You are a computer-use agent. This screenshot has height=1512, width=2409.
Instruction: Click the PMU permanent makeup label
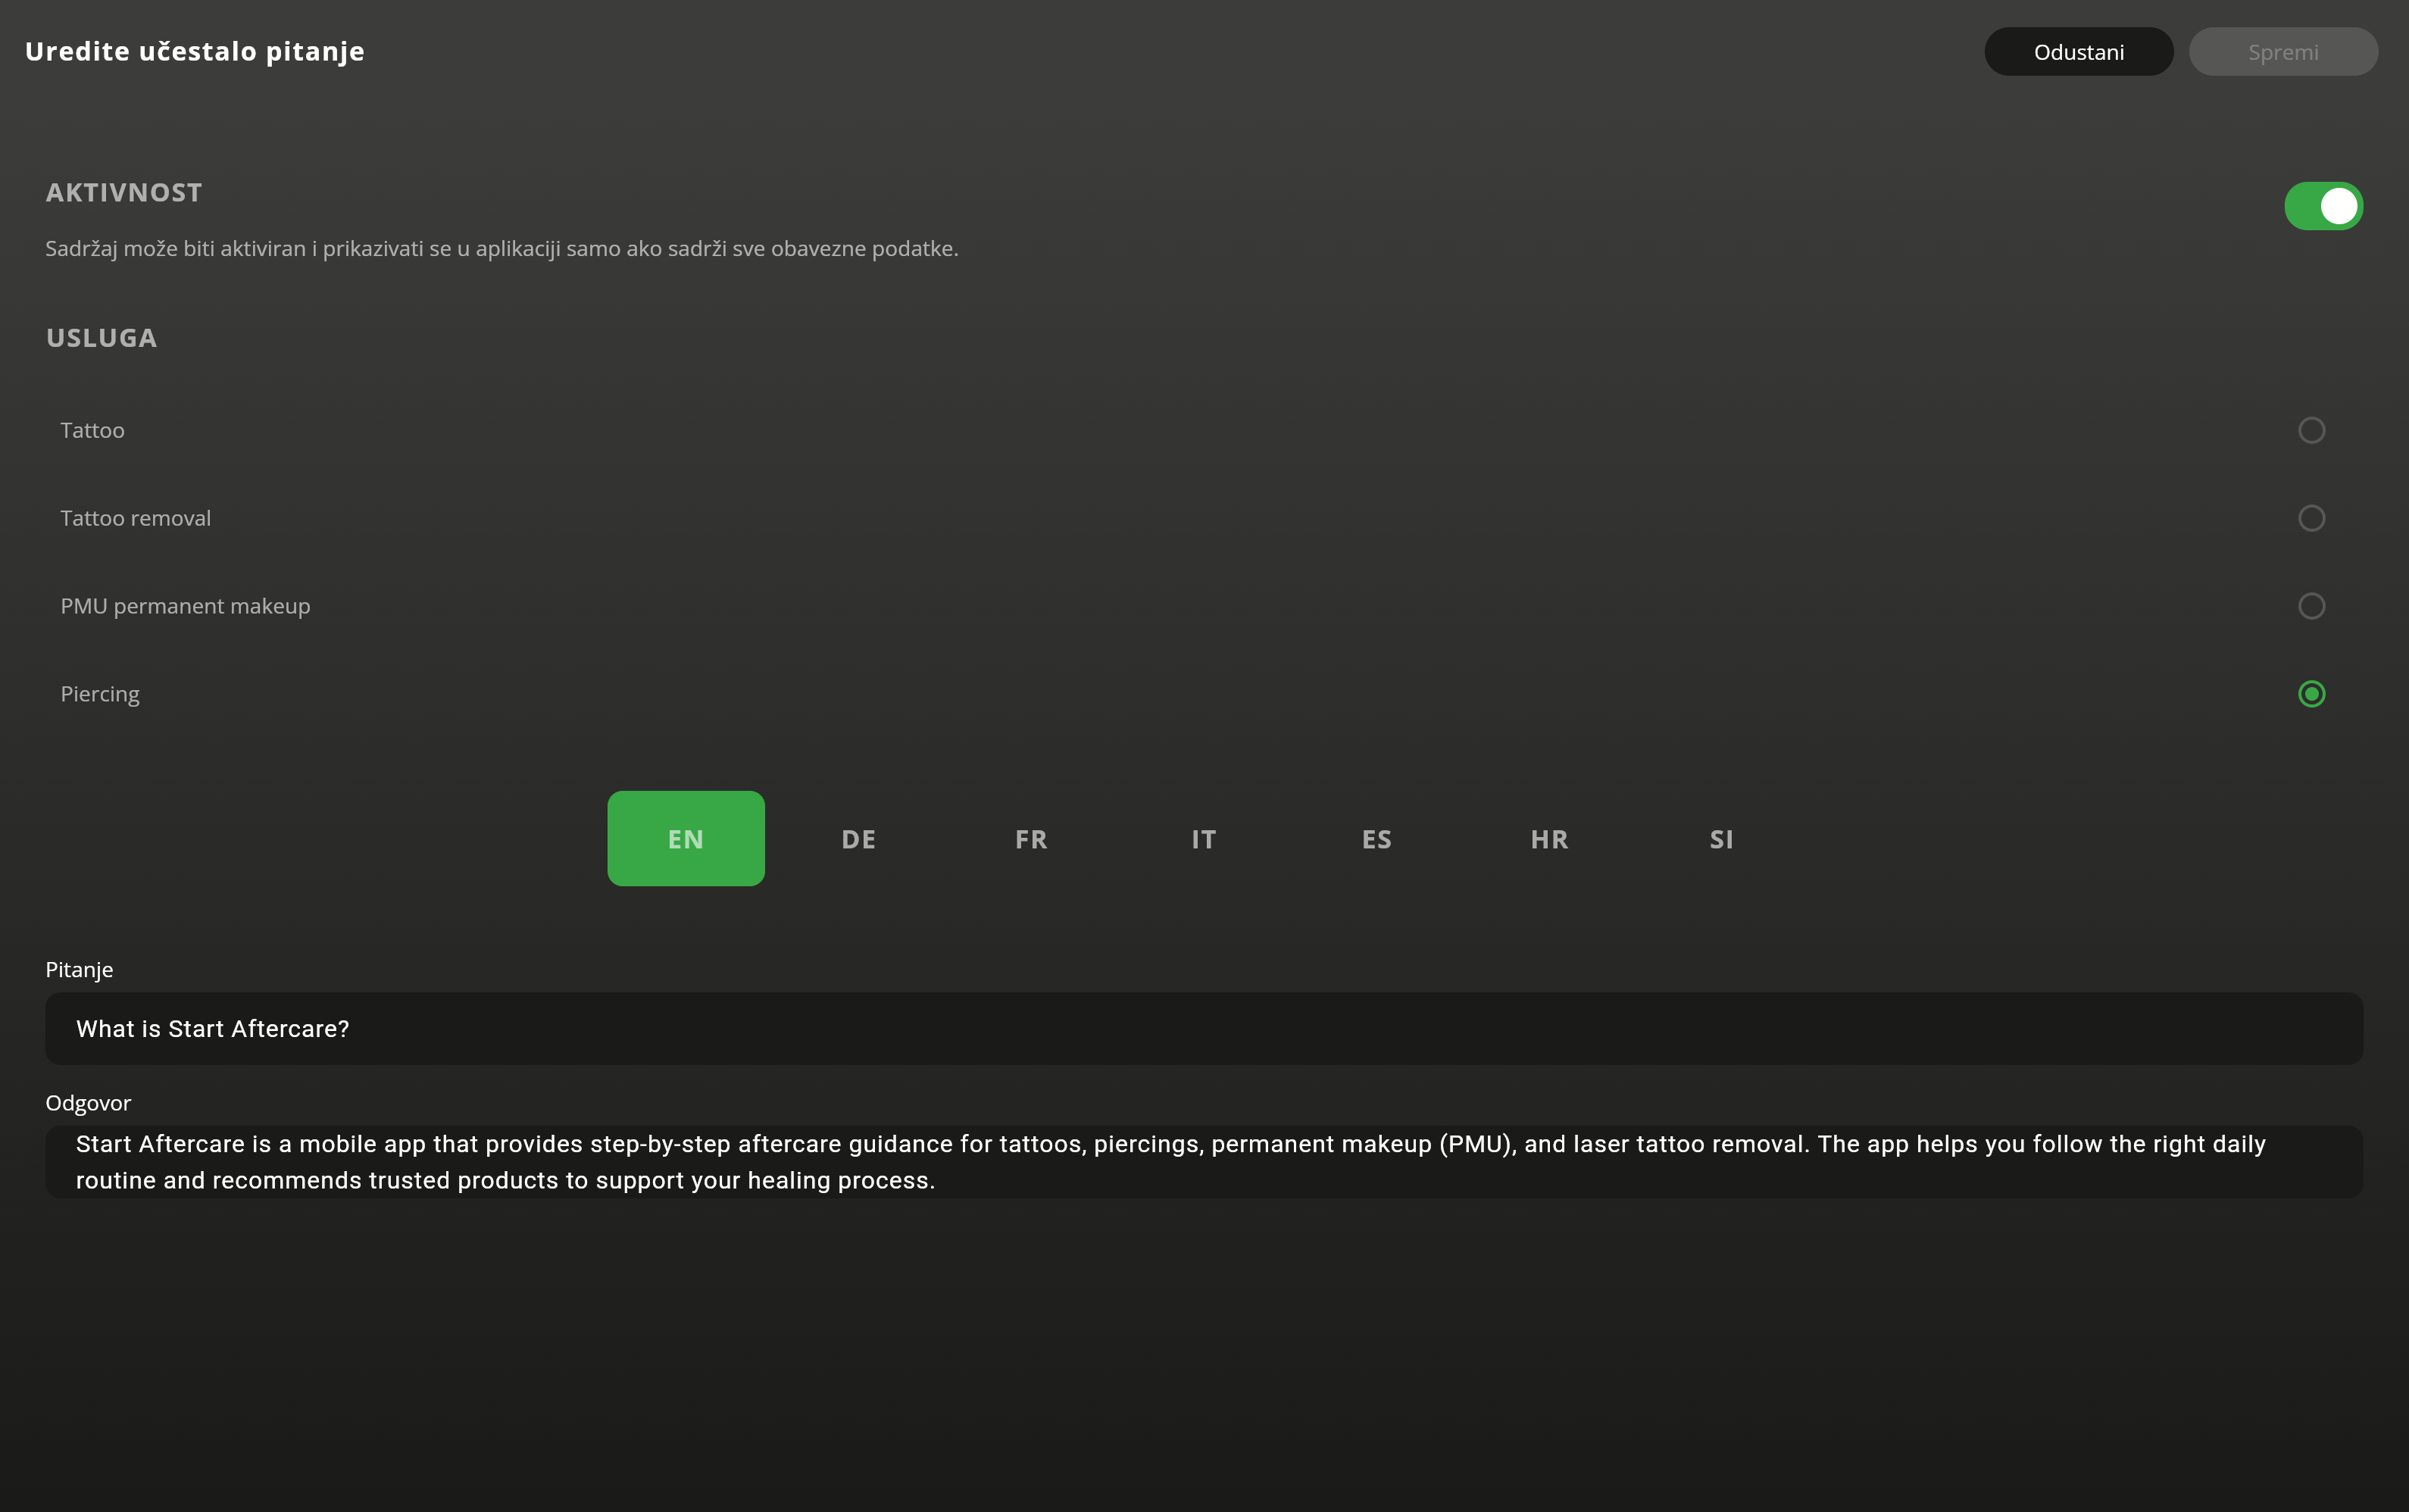(185, 607)
